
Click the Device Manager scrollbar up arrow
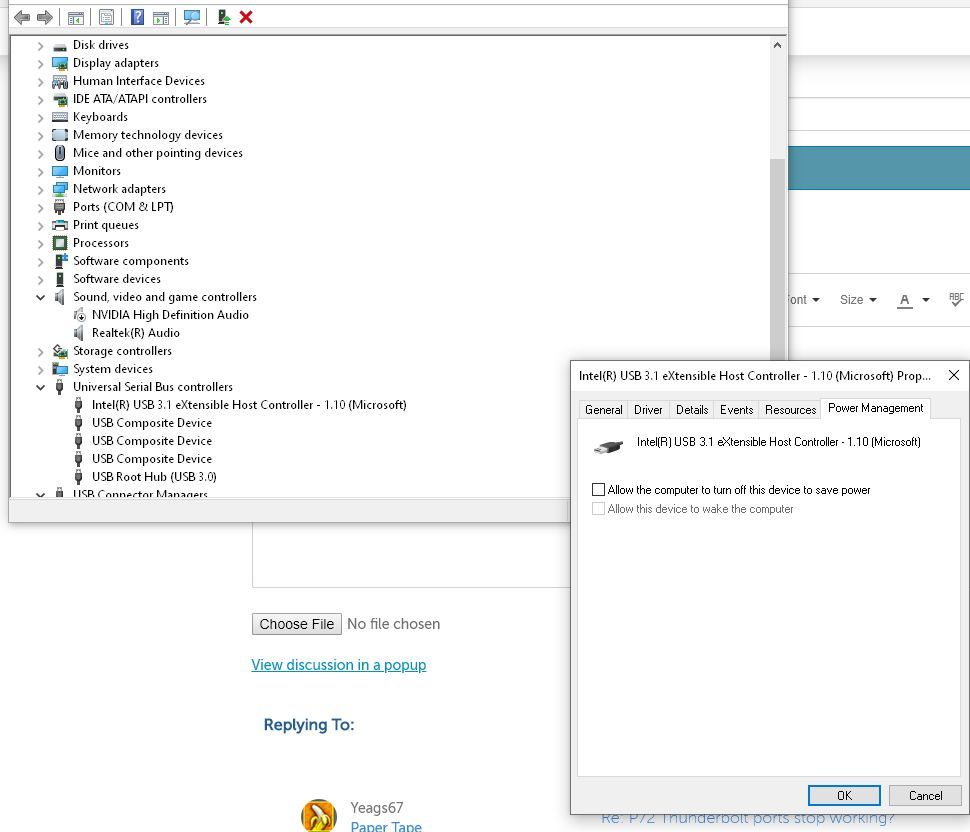[x=778, y=45]
